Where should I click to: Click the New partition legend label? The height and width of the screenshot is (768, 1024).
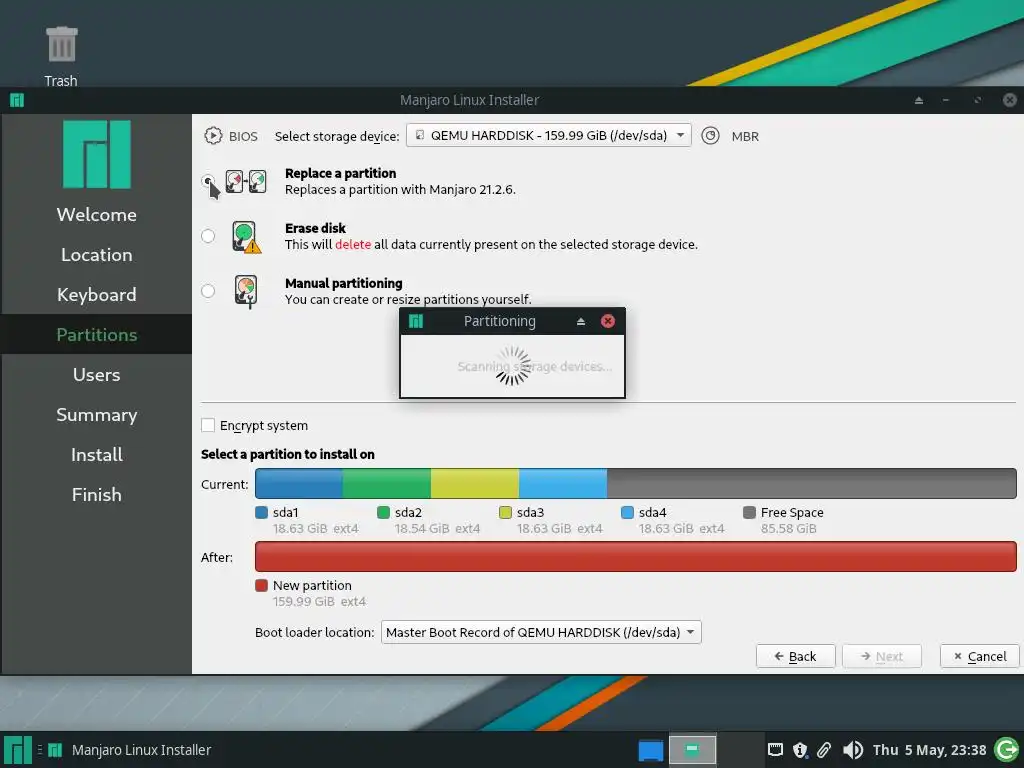tap(312, 586)
